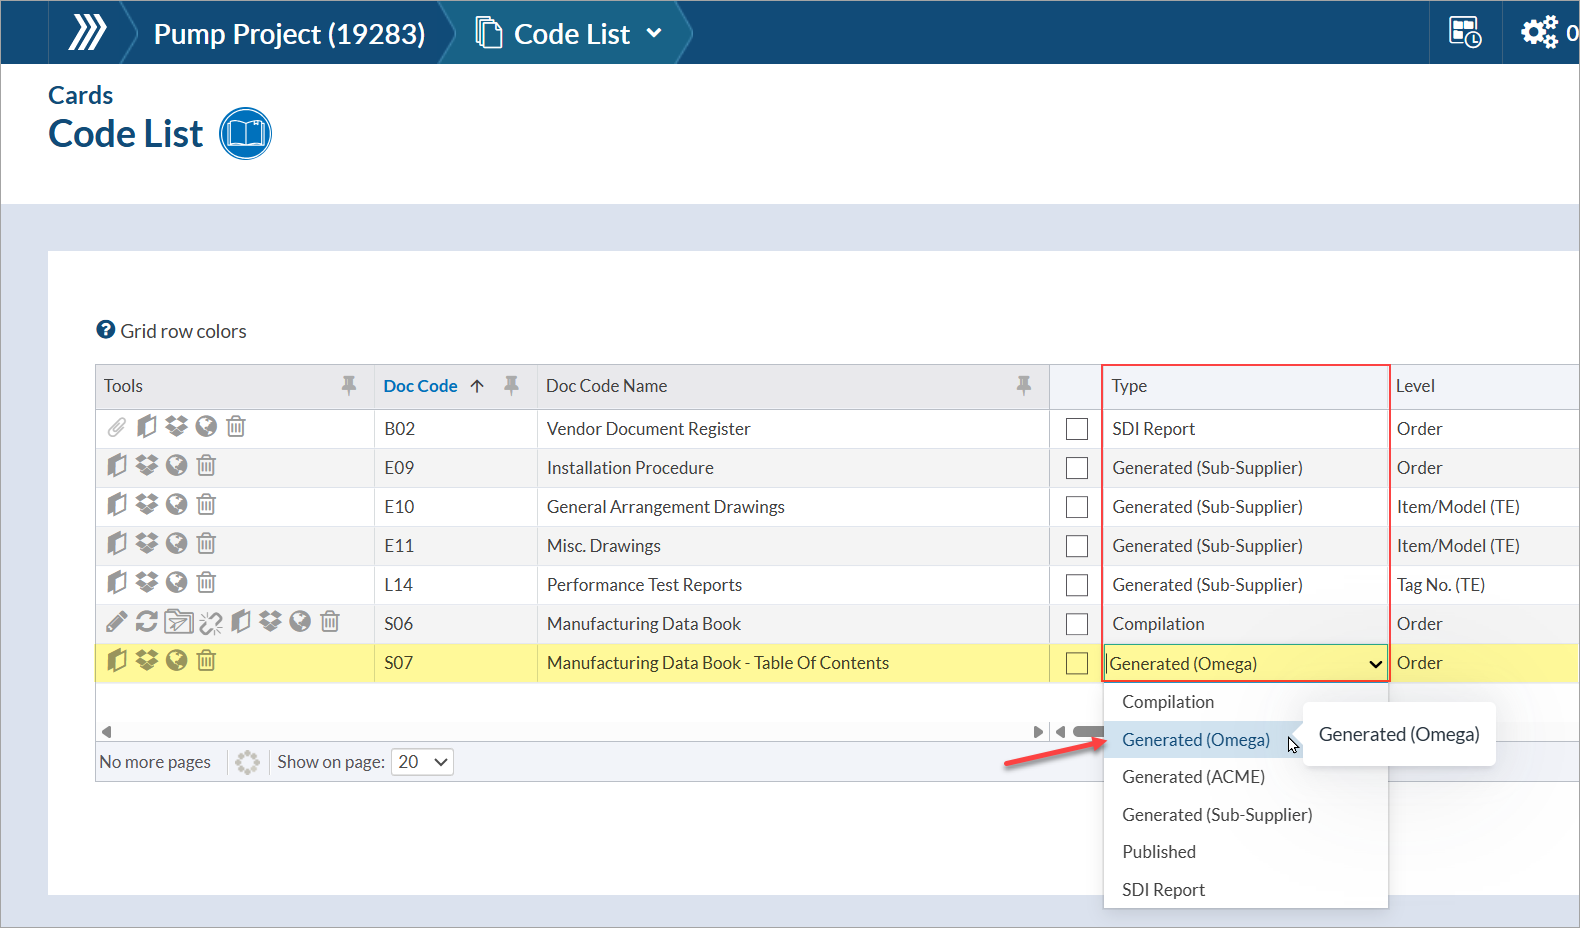Click the paperclip attachment icon in B02 row
This screenshot has width=1580, height=928.
click(117, 427)
